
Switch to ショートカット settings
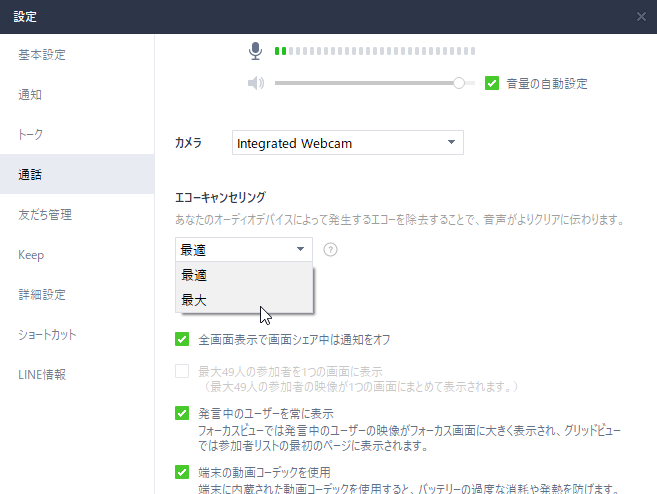[x=77, y=335]
